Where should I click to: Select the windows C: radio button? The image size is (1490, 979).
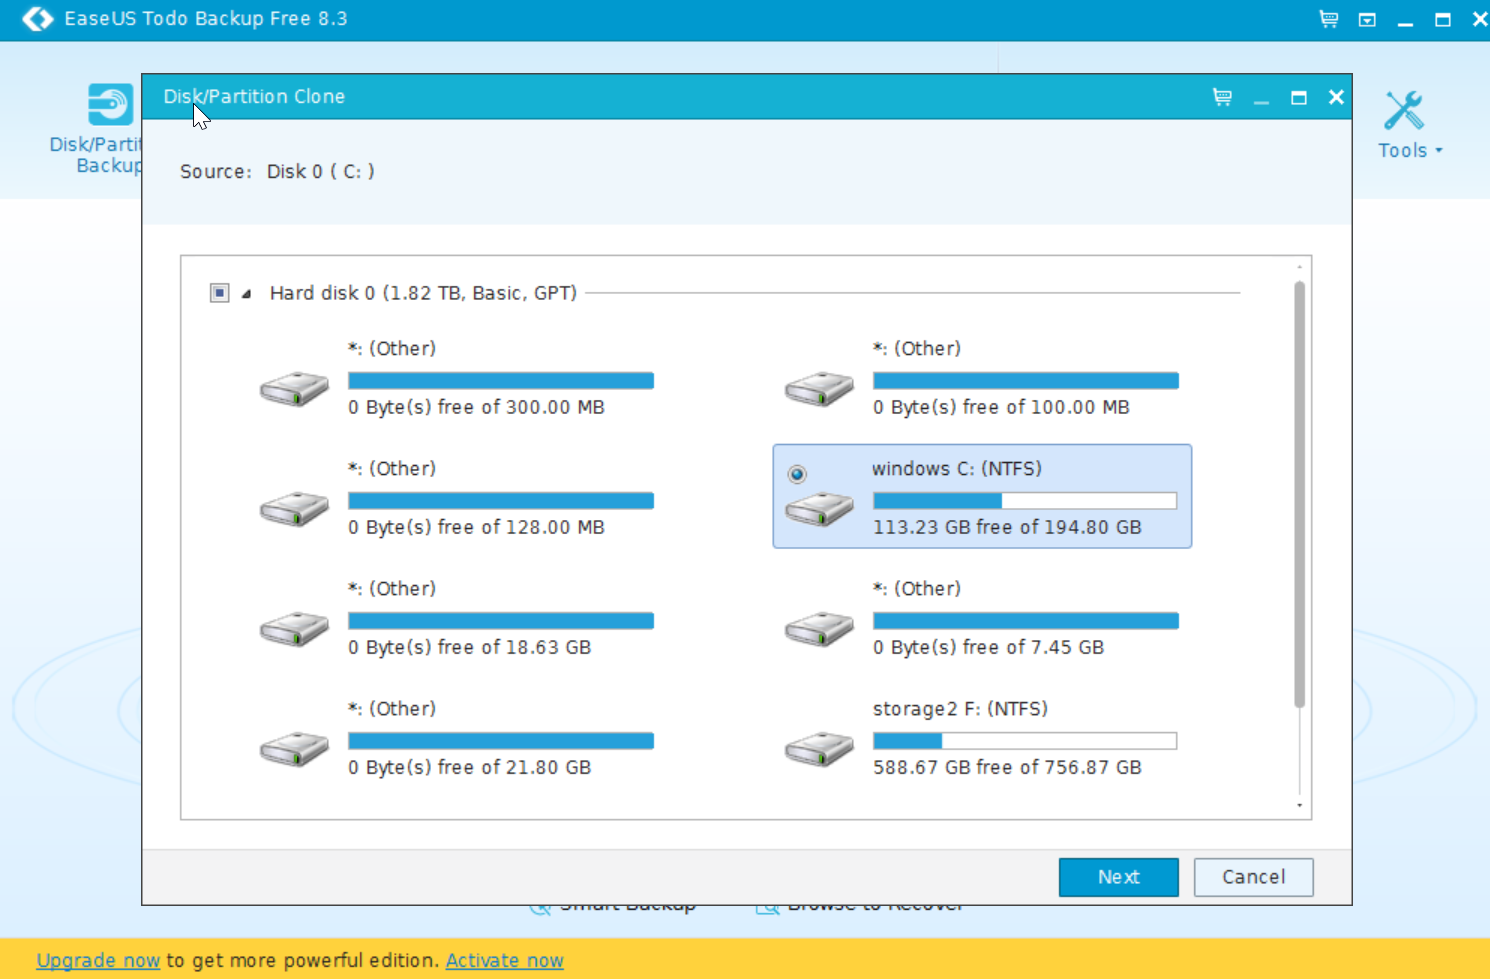pyautogui.click(x=797, y=474)
